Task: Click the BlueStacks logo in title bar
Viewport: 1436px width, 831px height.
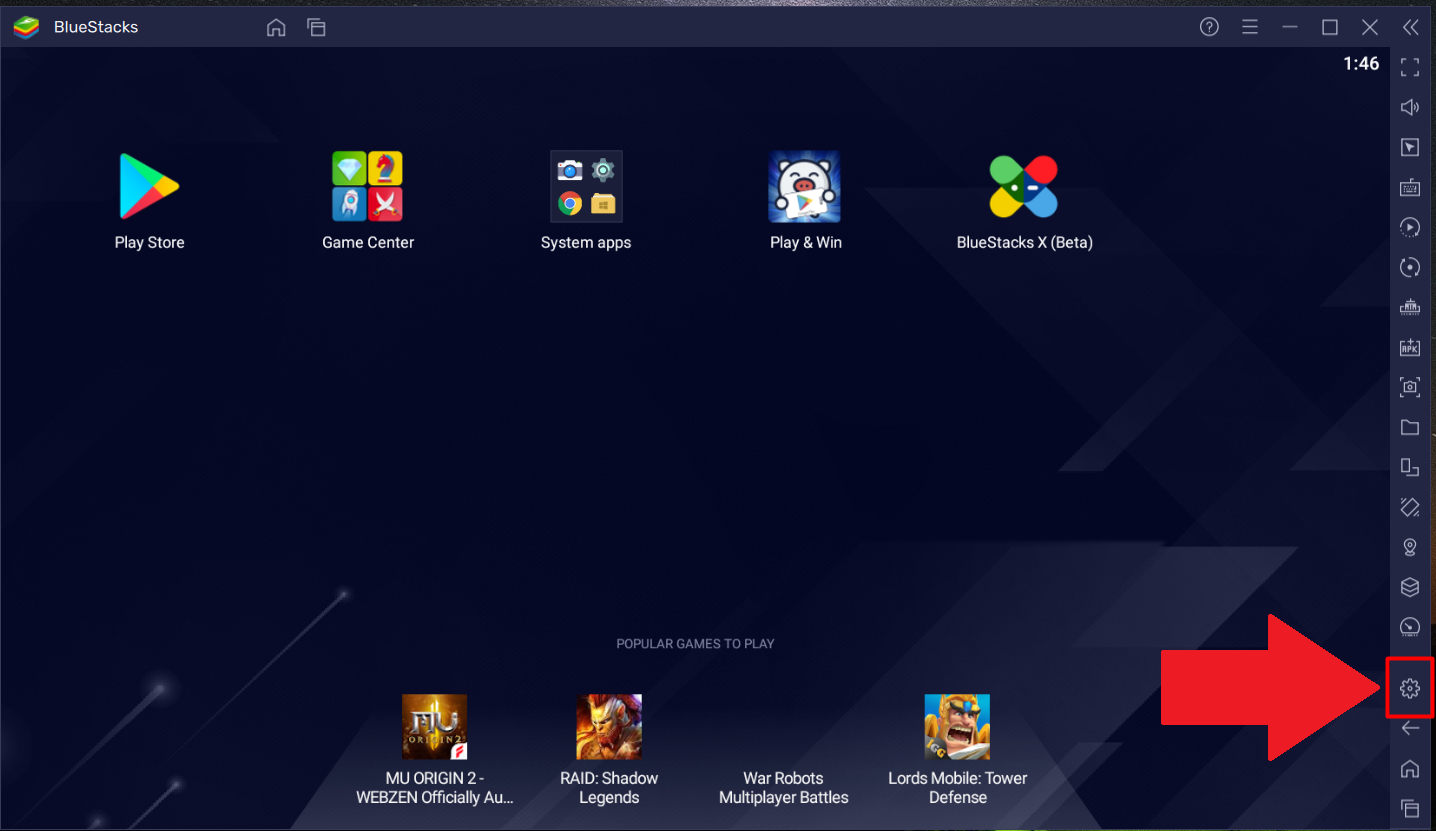Action: pyautogui.click(x=27, y=27)
